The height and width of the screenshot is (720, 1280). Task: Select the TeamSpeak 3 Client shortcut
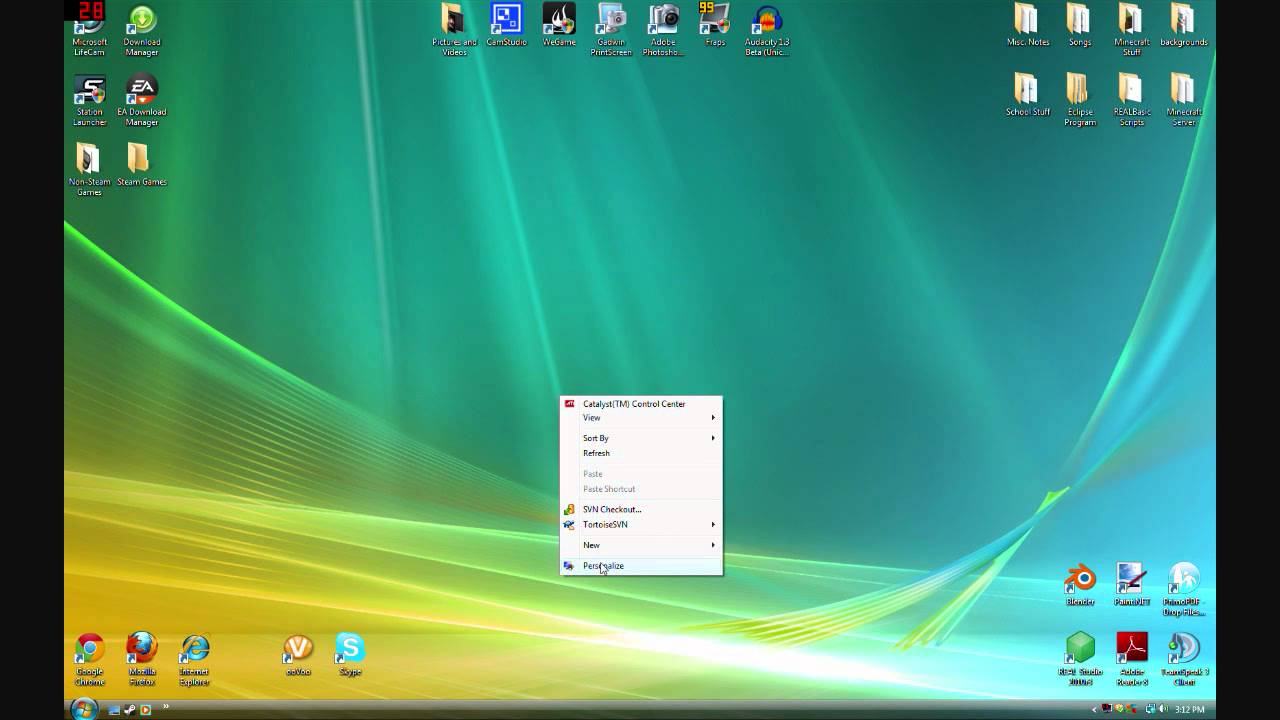coord(1184,658)
